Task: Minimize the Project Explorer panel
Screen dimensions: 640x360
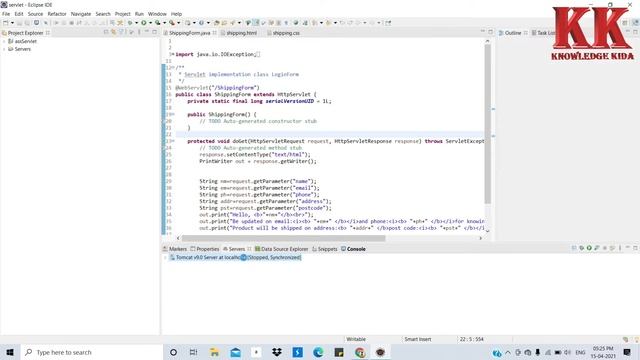Action: pos(147,32)
